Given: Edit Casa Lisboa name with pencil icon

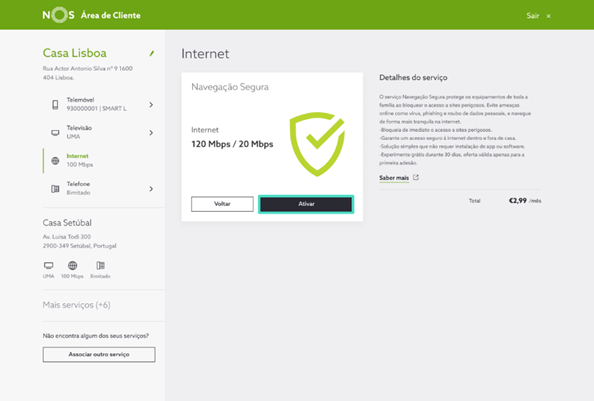Looking at the screenshot, I should point(152,53).
